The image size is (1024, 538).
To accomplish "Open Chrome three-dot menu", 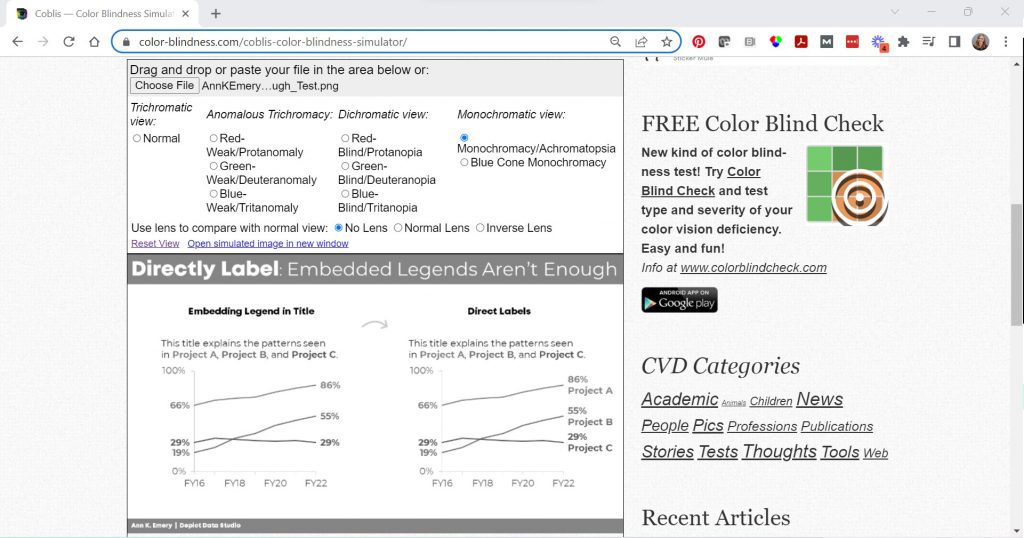I will (1006, 42).
